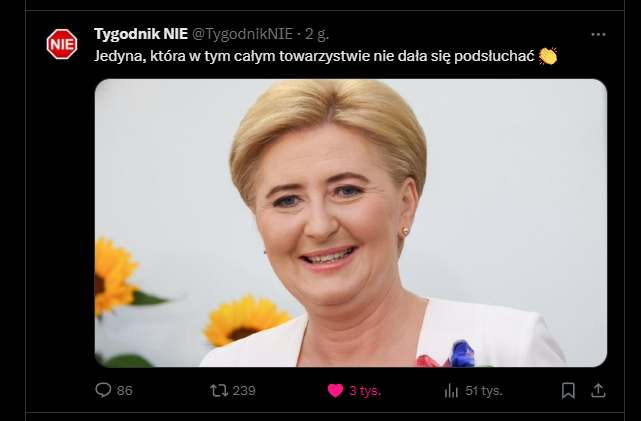Click the '51 tys.' views count
This screenshot has height=421, width=641.
(x=484, y=391)
